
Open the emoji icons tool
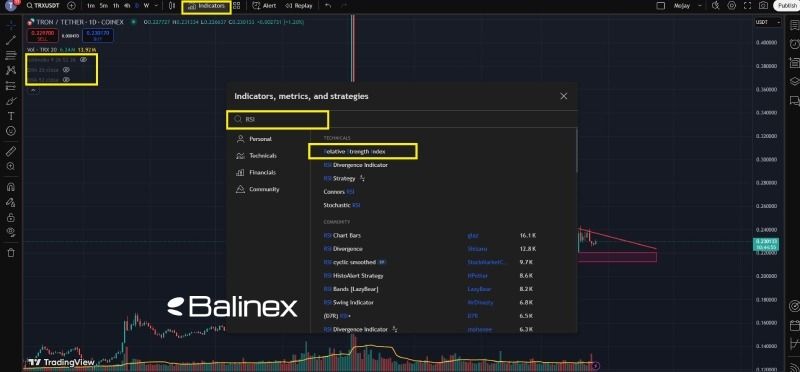[11, 131]
